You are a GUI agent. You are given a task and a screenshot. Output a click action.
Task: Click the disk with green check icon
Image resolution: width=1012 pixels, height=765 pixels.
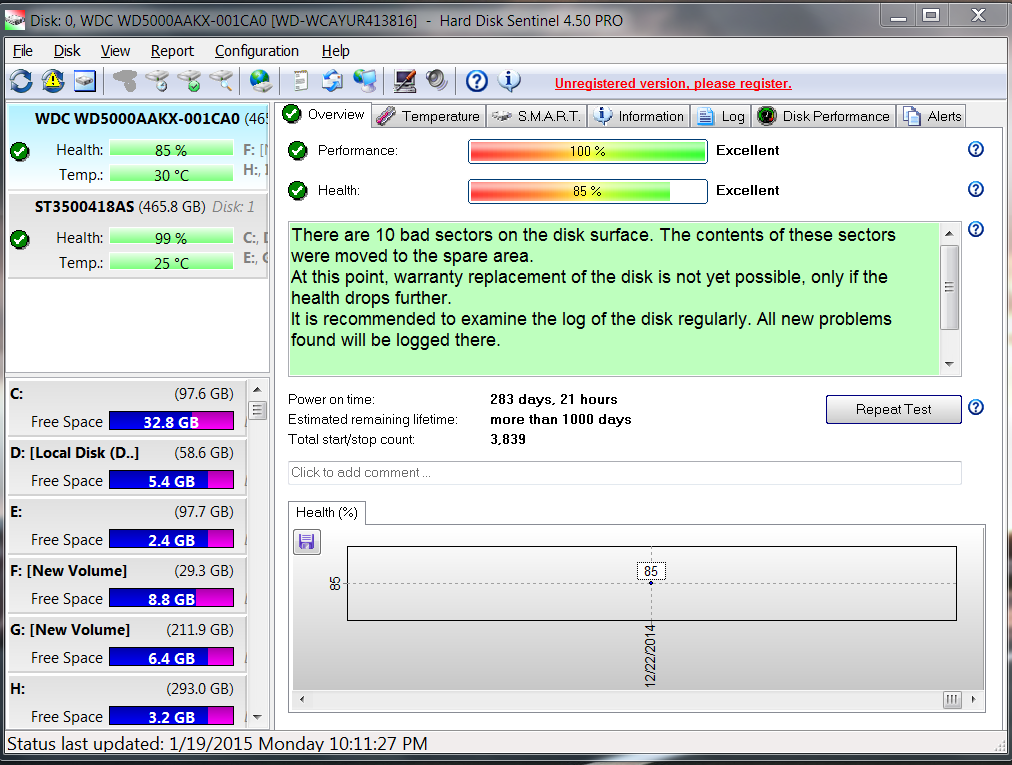click(x=190, y=81)
